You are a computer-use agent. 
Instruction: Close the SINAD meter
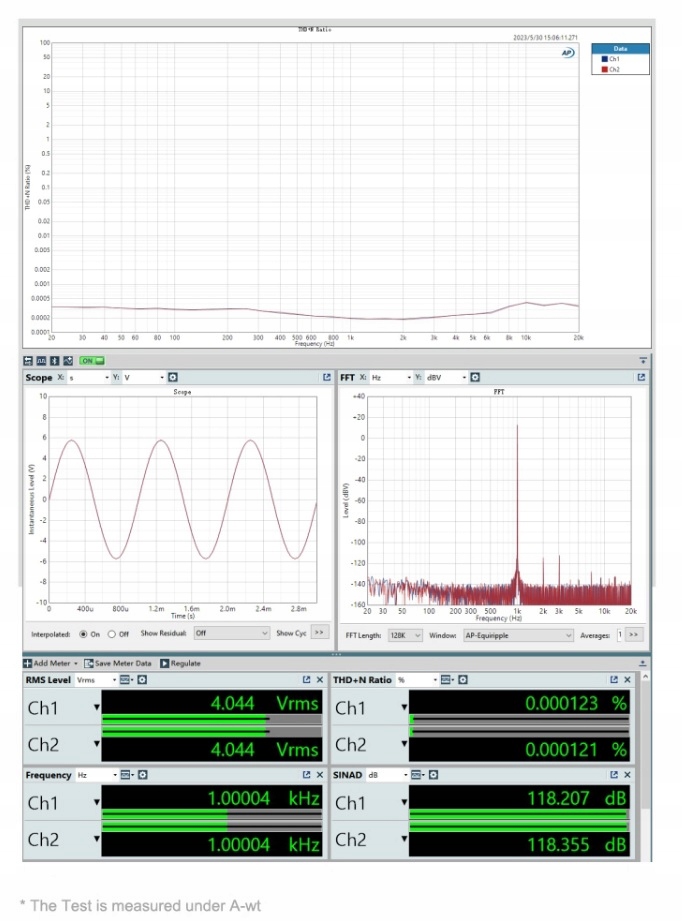627,775
